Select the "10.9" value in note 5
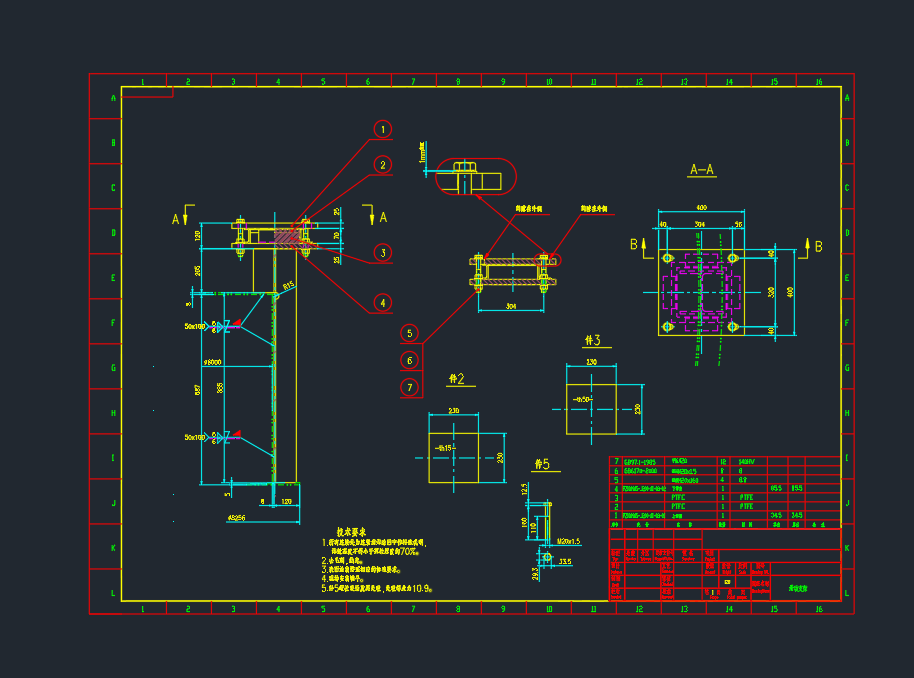Viewport: 914px width, 678px height. click(421, 589)
